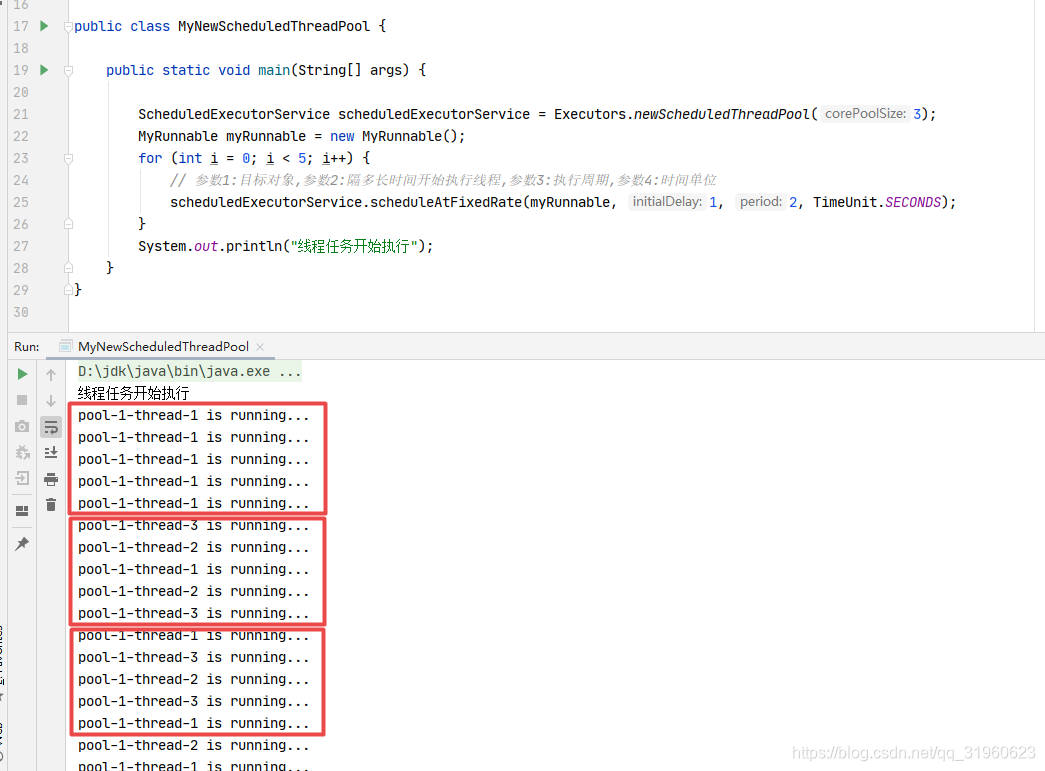Screen dimensions: 1045x771
Task: Click the scheduleAtFixedRate method call
Action: [x=446, y=202]
